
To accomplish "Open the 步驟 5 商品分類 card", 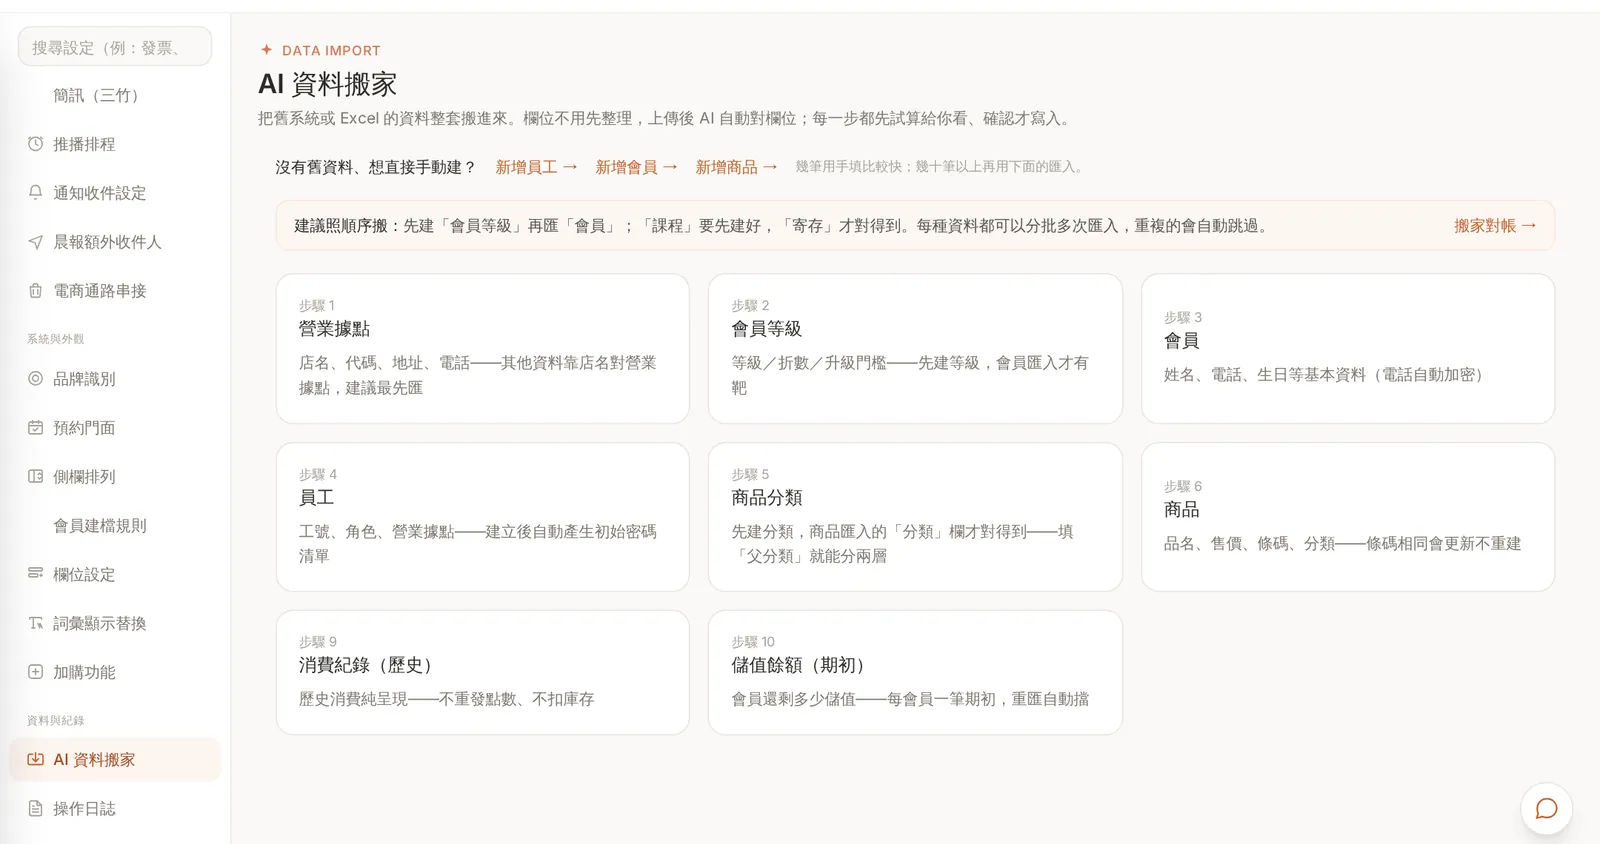I will tap(915, 517).
